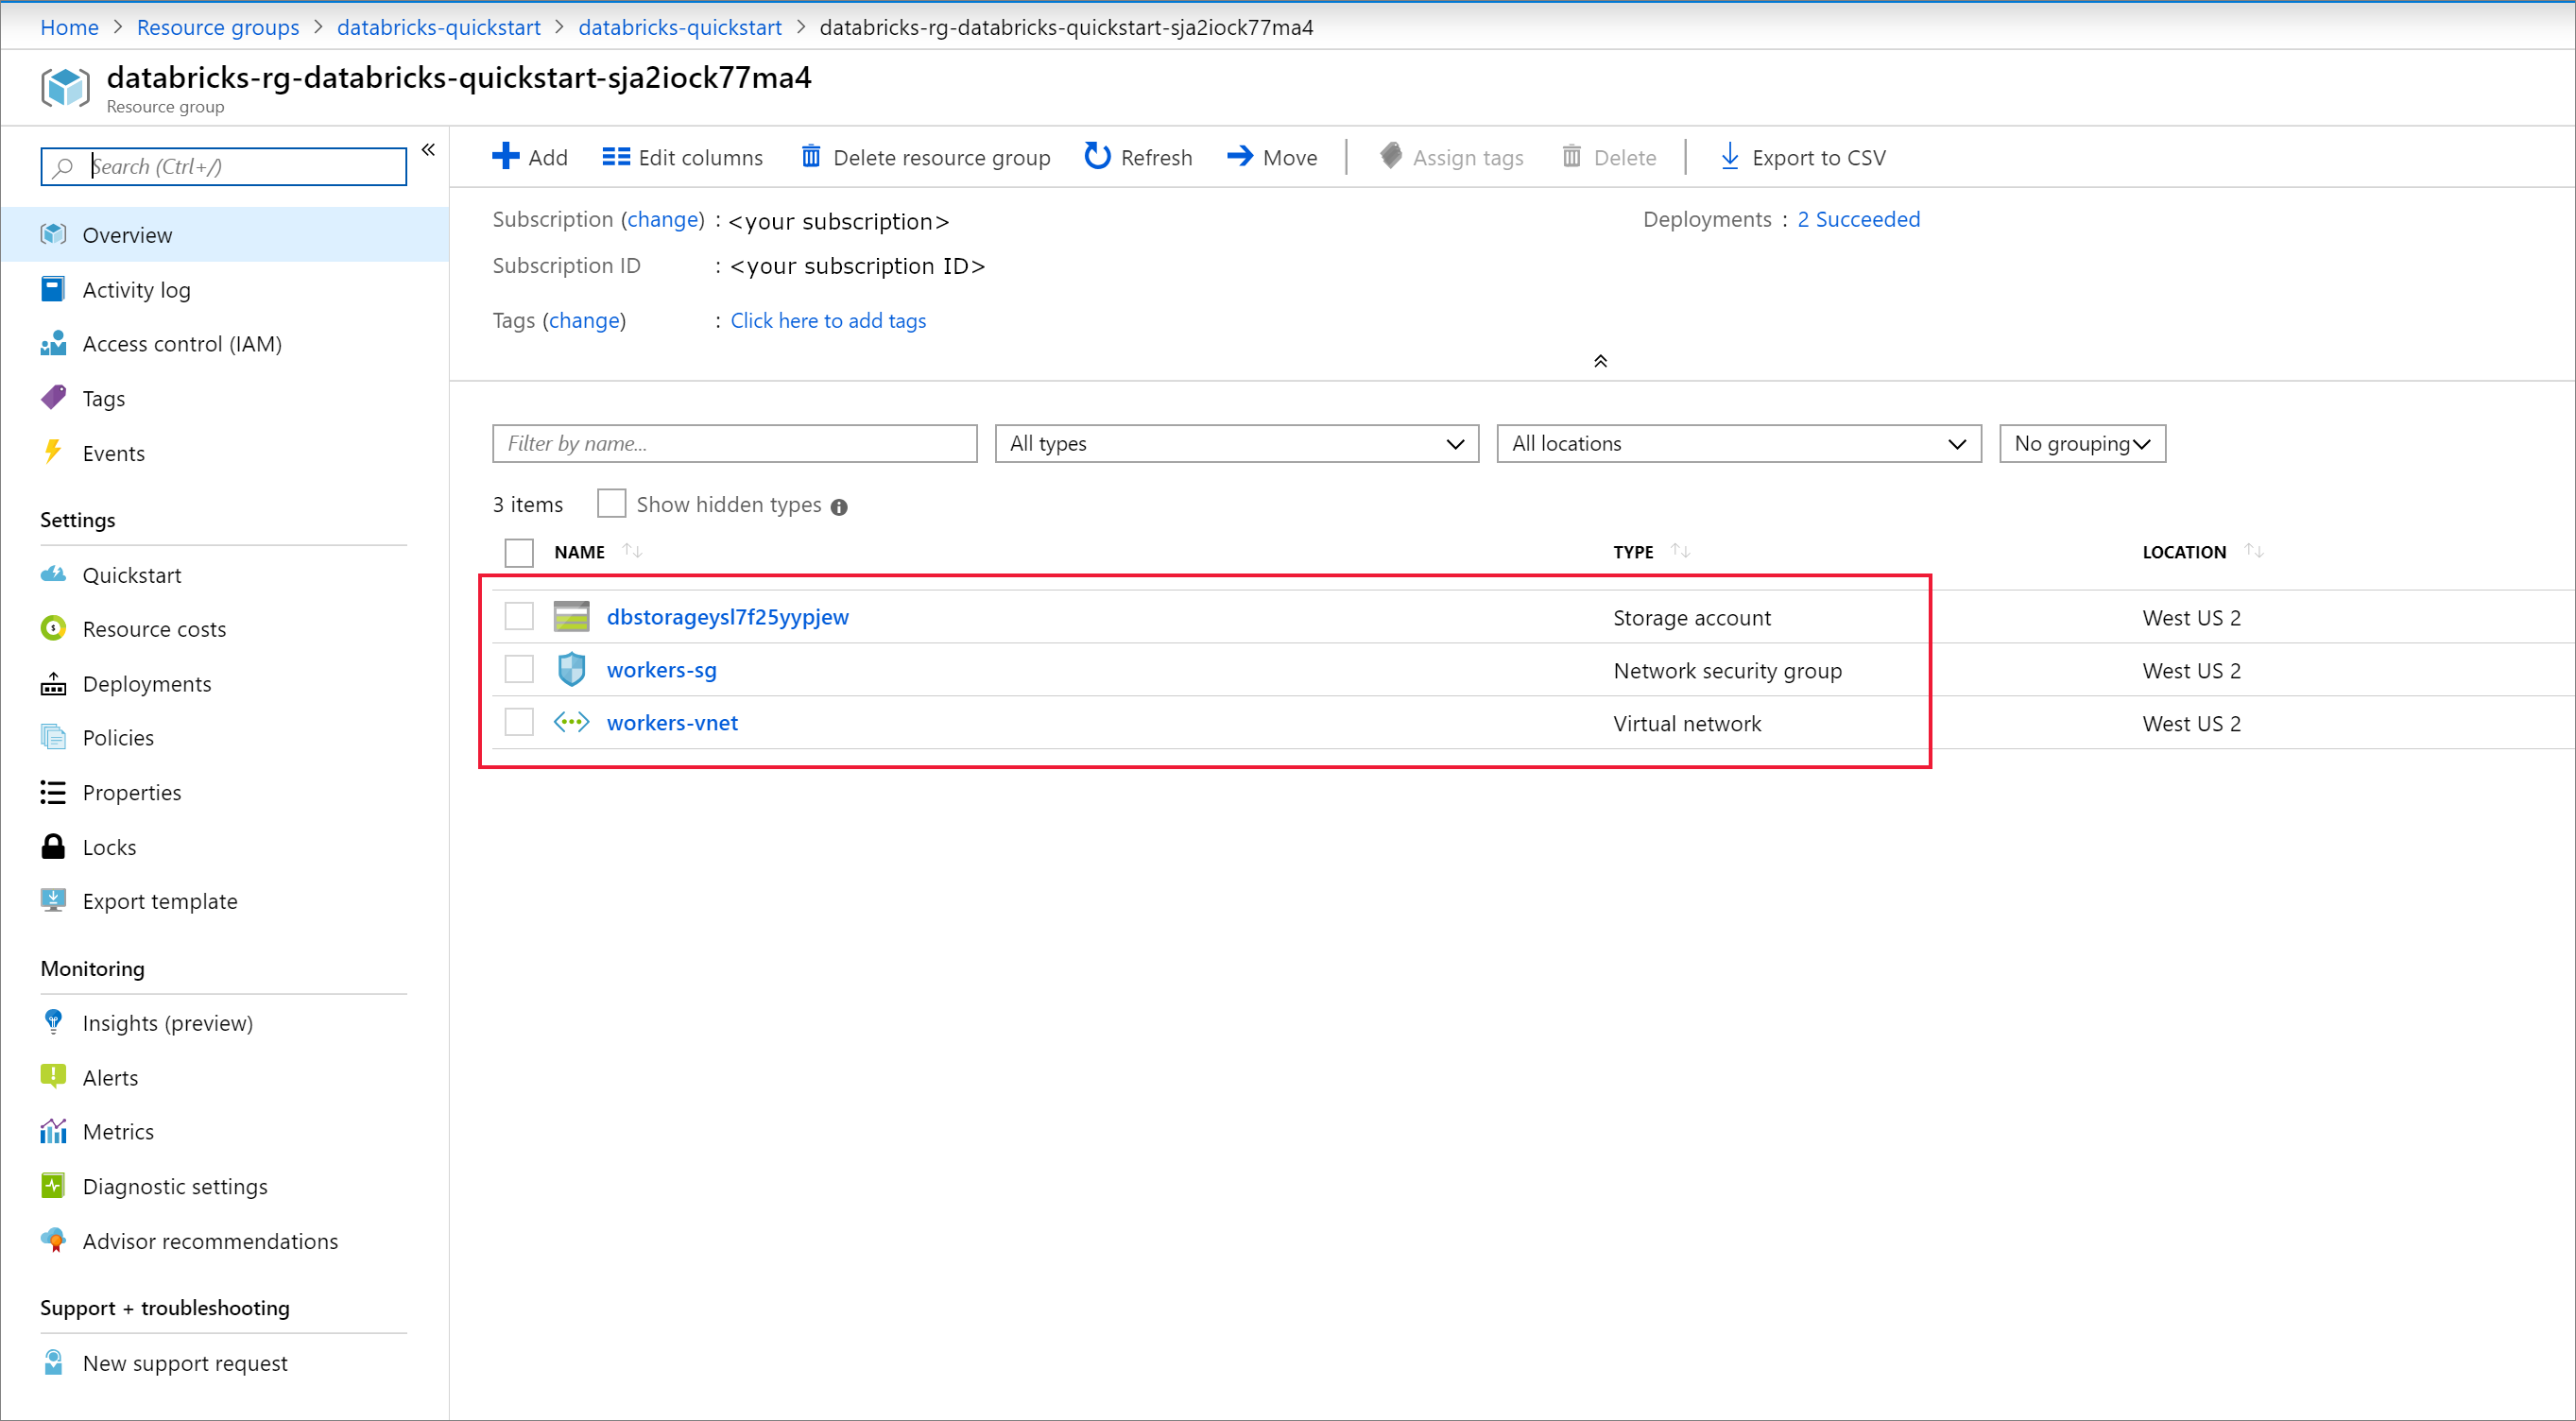Open the Overview menu item

tap(129, 232)
